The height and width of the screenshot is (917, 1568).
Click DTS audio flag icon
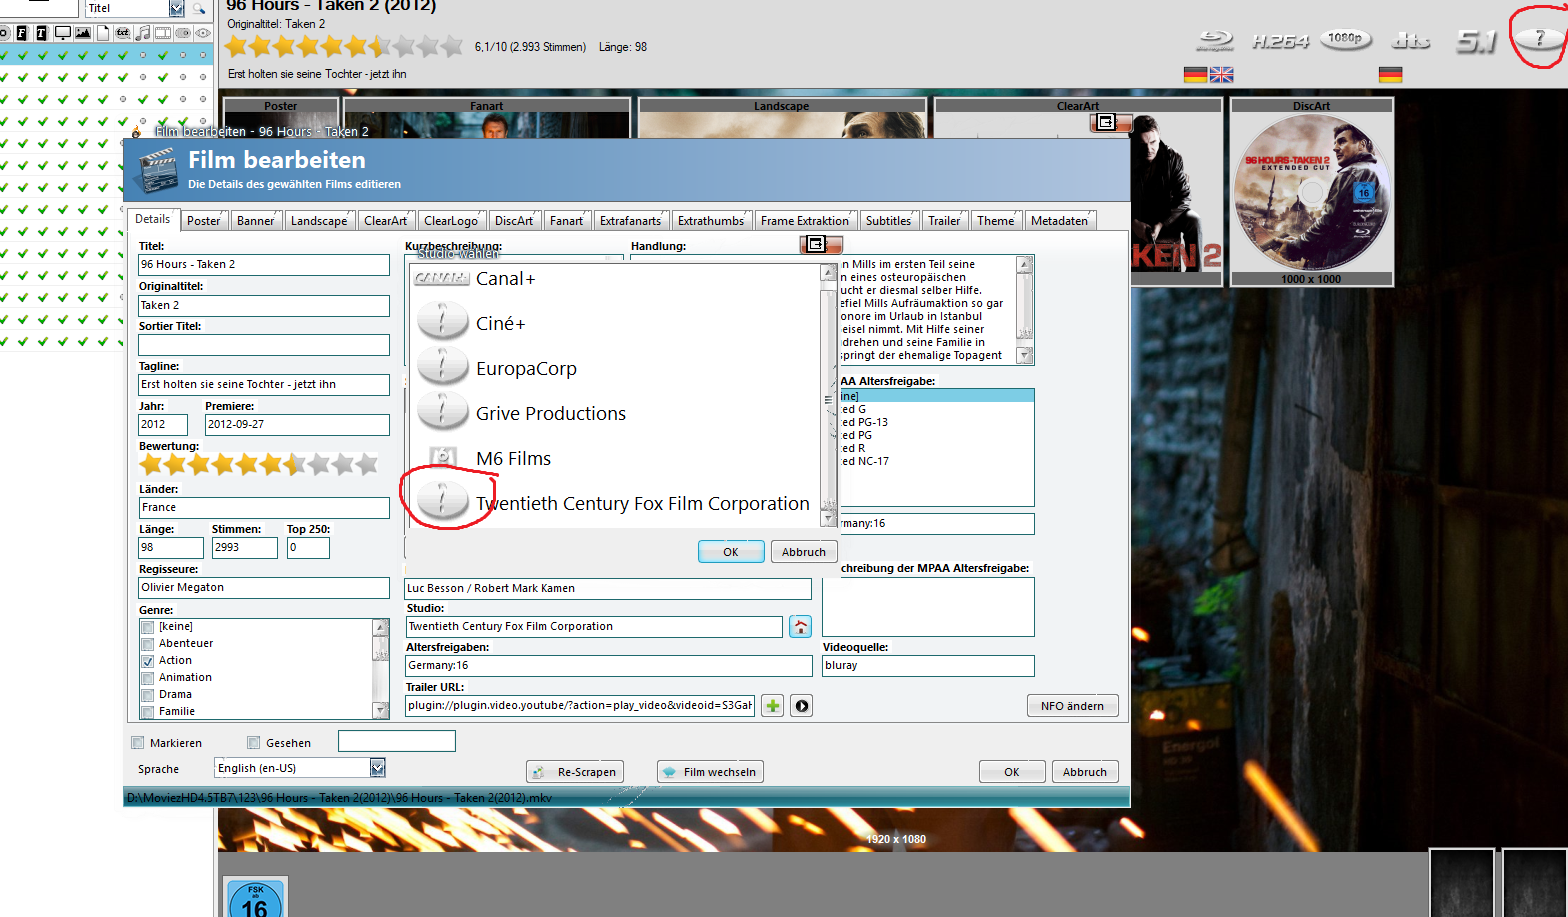point(1411,41)
